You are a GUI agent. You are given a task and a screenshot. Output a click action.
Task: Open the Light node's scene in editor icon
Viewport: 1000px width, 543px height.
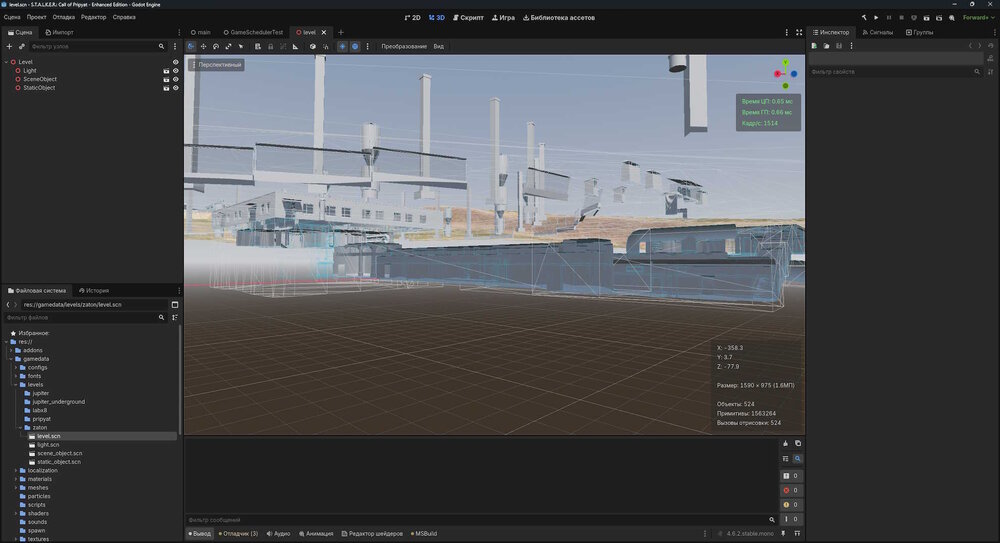tap(166, 71)
